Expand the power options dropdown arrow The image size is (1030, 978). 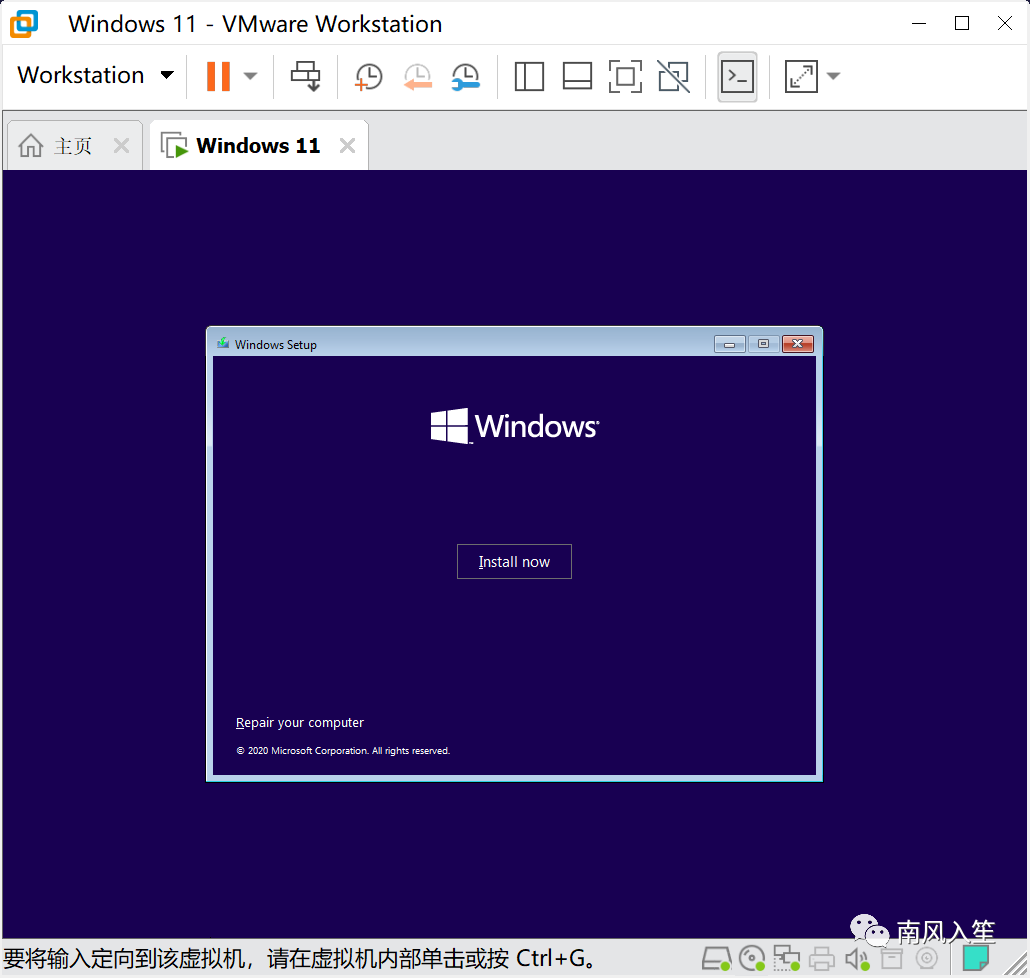[x=250, y=76]
